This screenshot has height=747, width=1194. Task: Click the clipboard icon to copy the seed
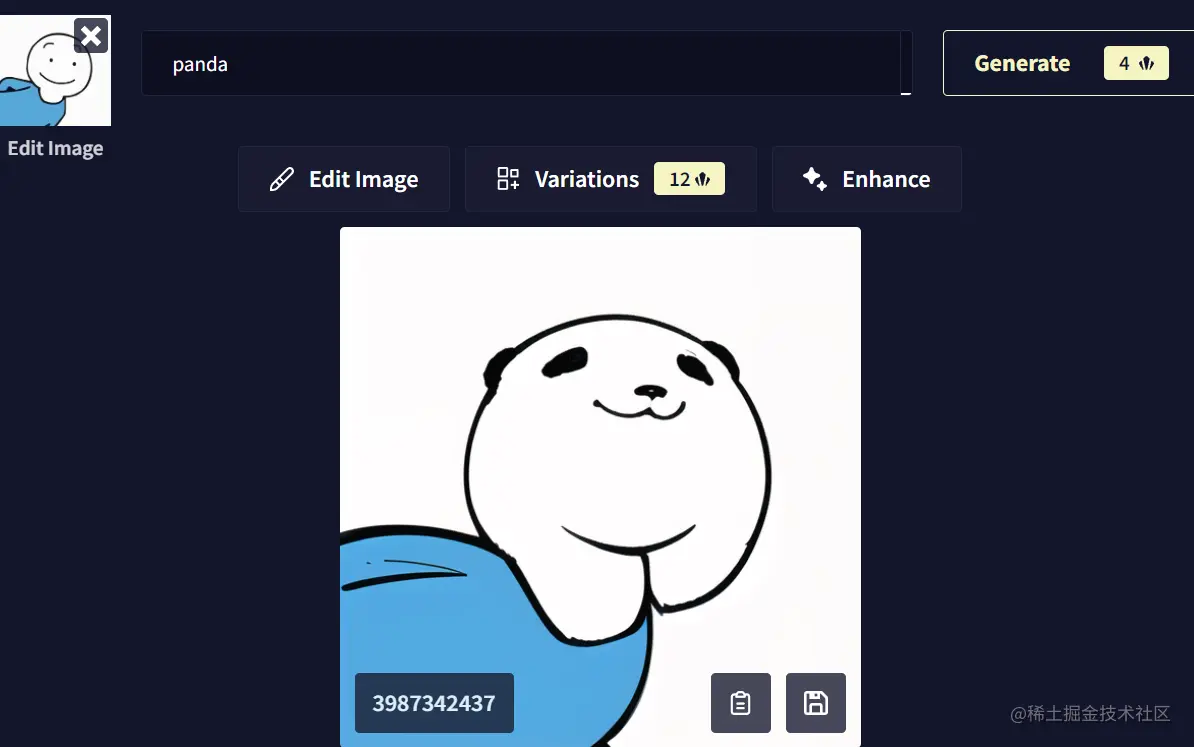click(x=740, y=703)
